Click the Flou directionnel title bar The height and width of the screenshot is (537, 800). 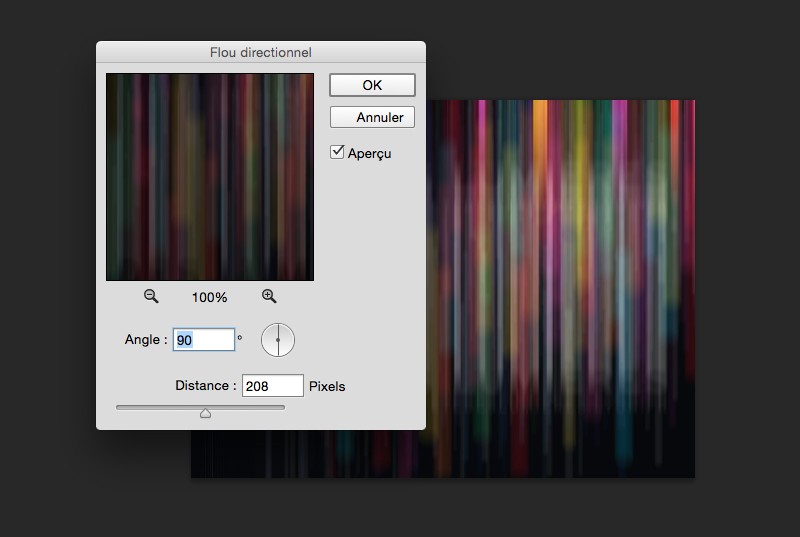(x=260, y=52)
